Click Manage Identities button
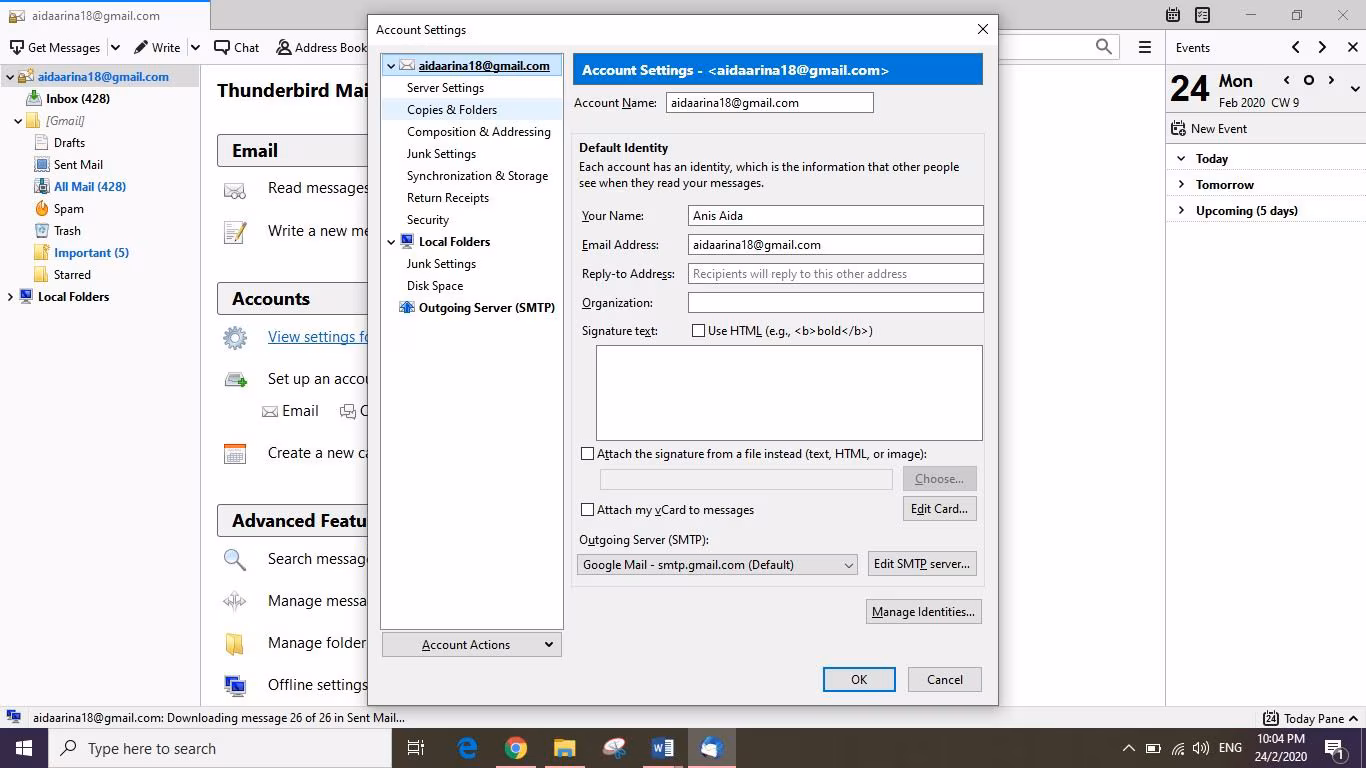1366x768 pixels. (x=923, y=612)
